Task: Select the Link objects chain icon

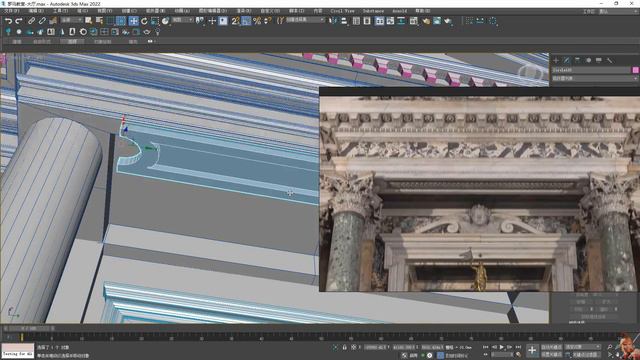Action: (x=31, y=21)
